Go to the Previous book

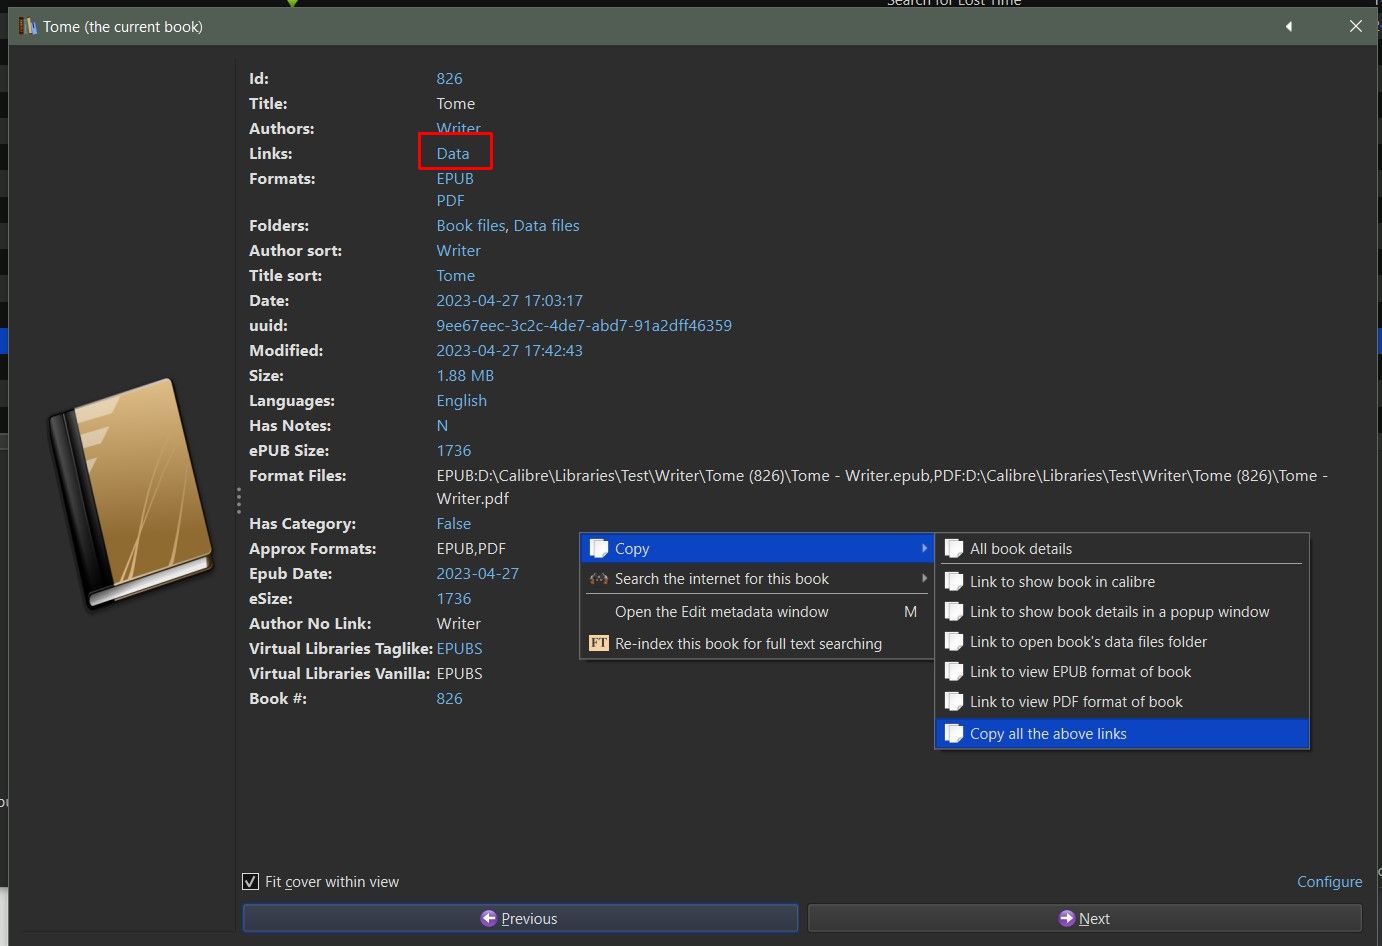(520, 918)
